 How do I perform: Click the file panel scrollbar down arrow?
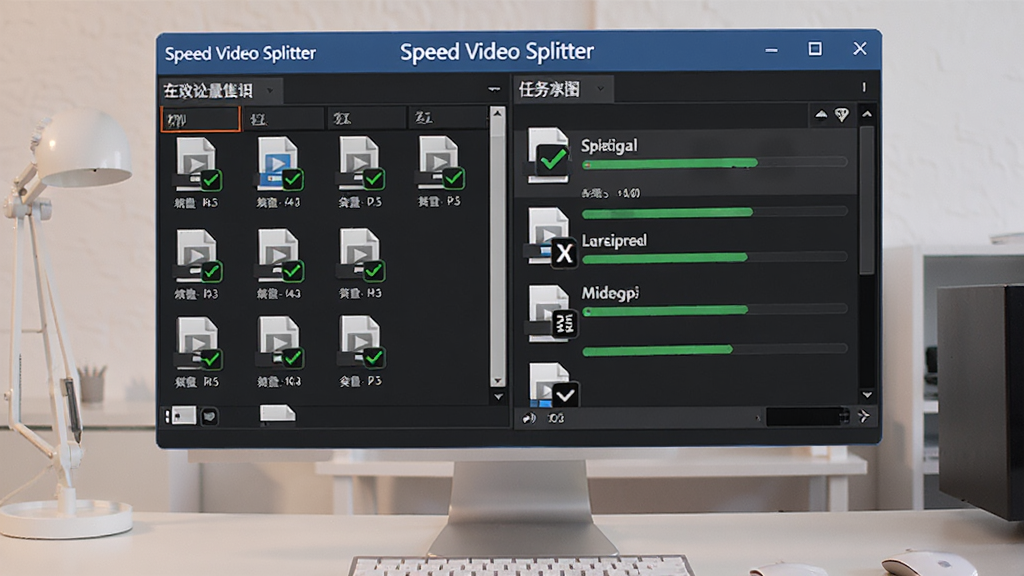point(498,381)
